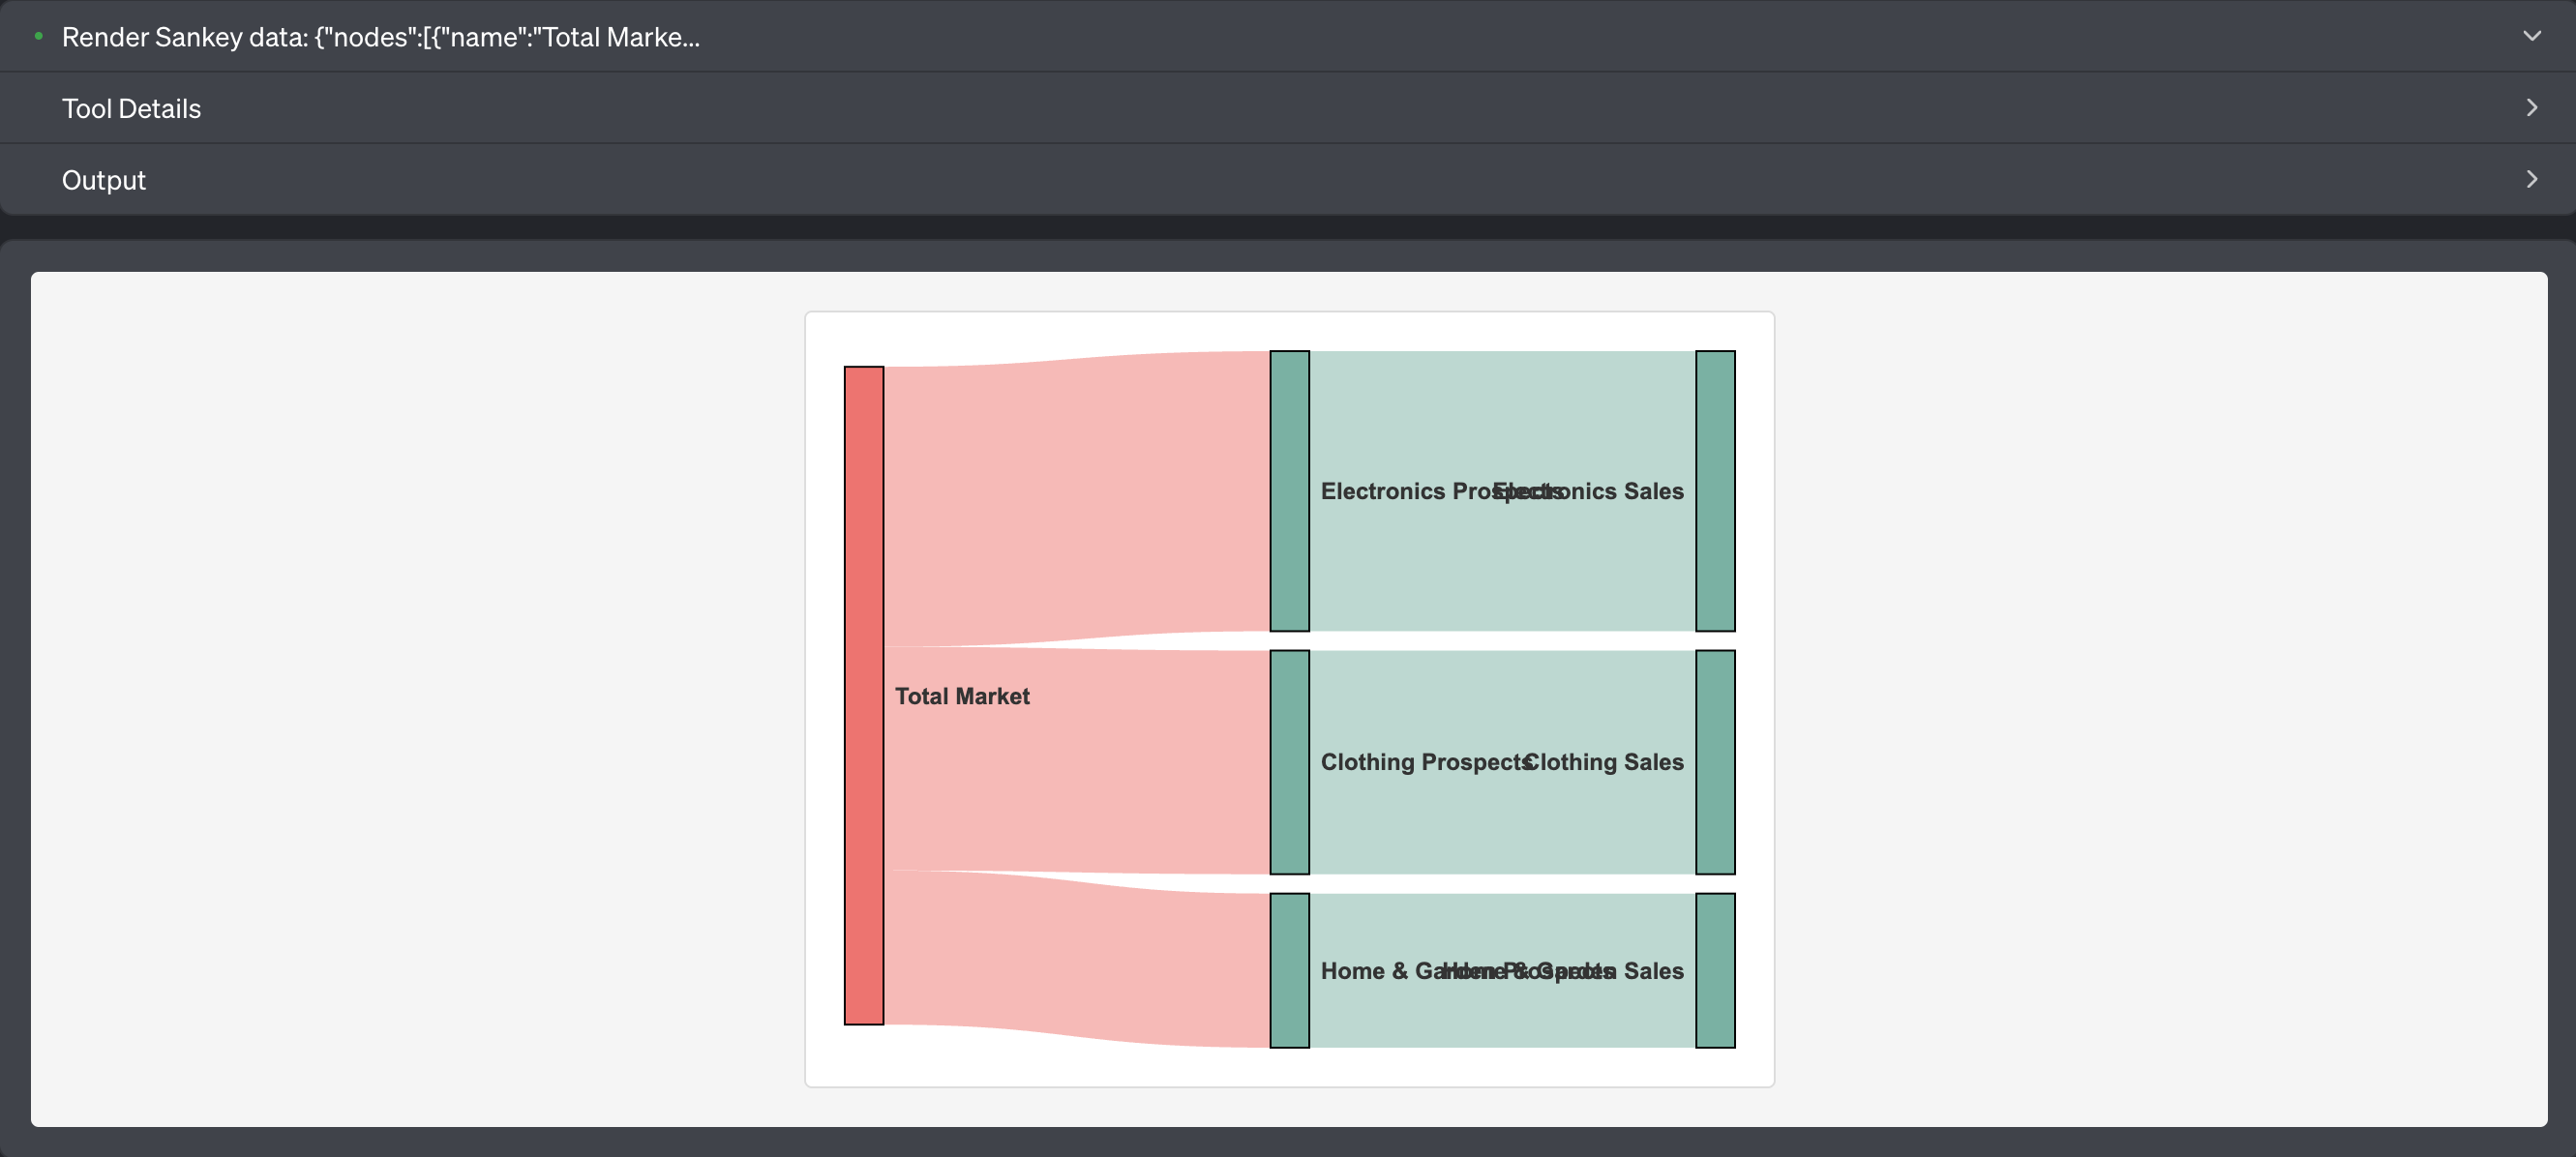Select the Home & Garden Prospects node bar
This screenshot has height=1157, width=2576.
click(1289, 970)
